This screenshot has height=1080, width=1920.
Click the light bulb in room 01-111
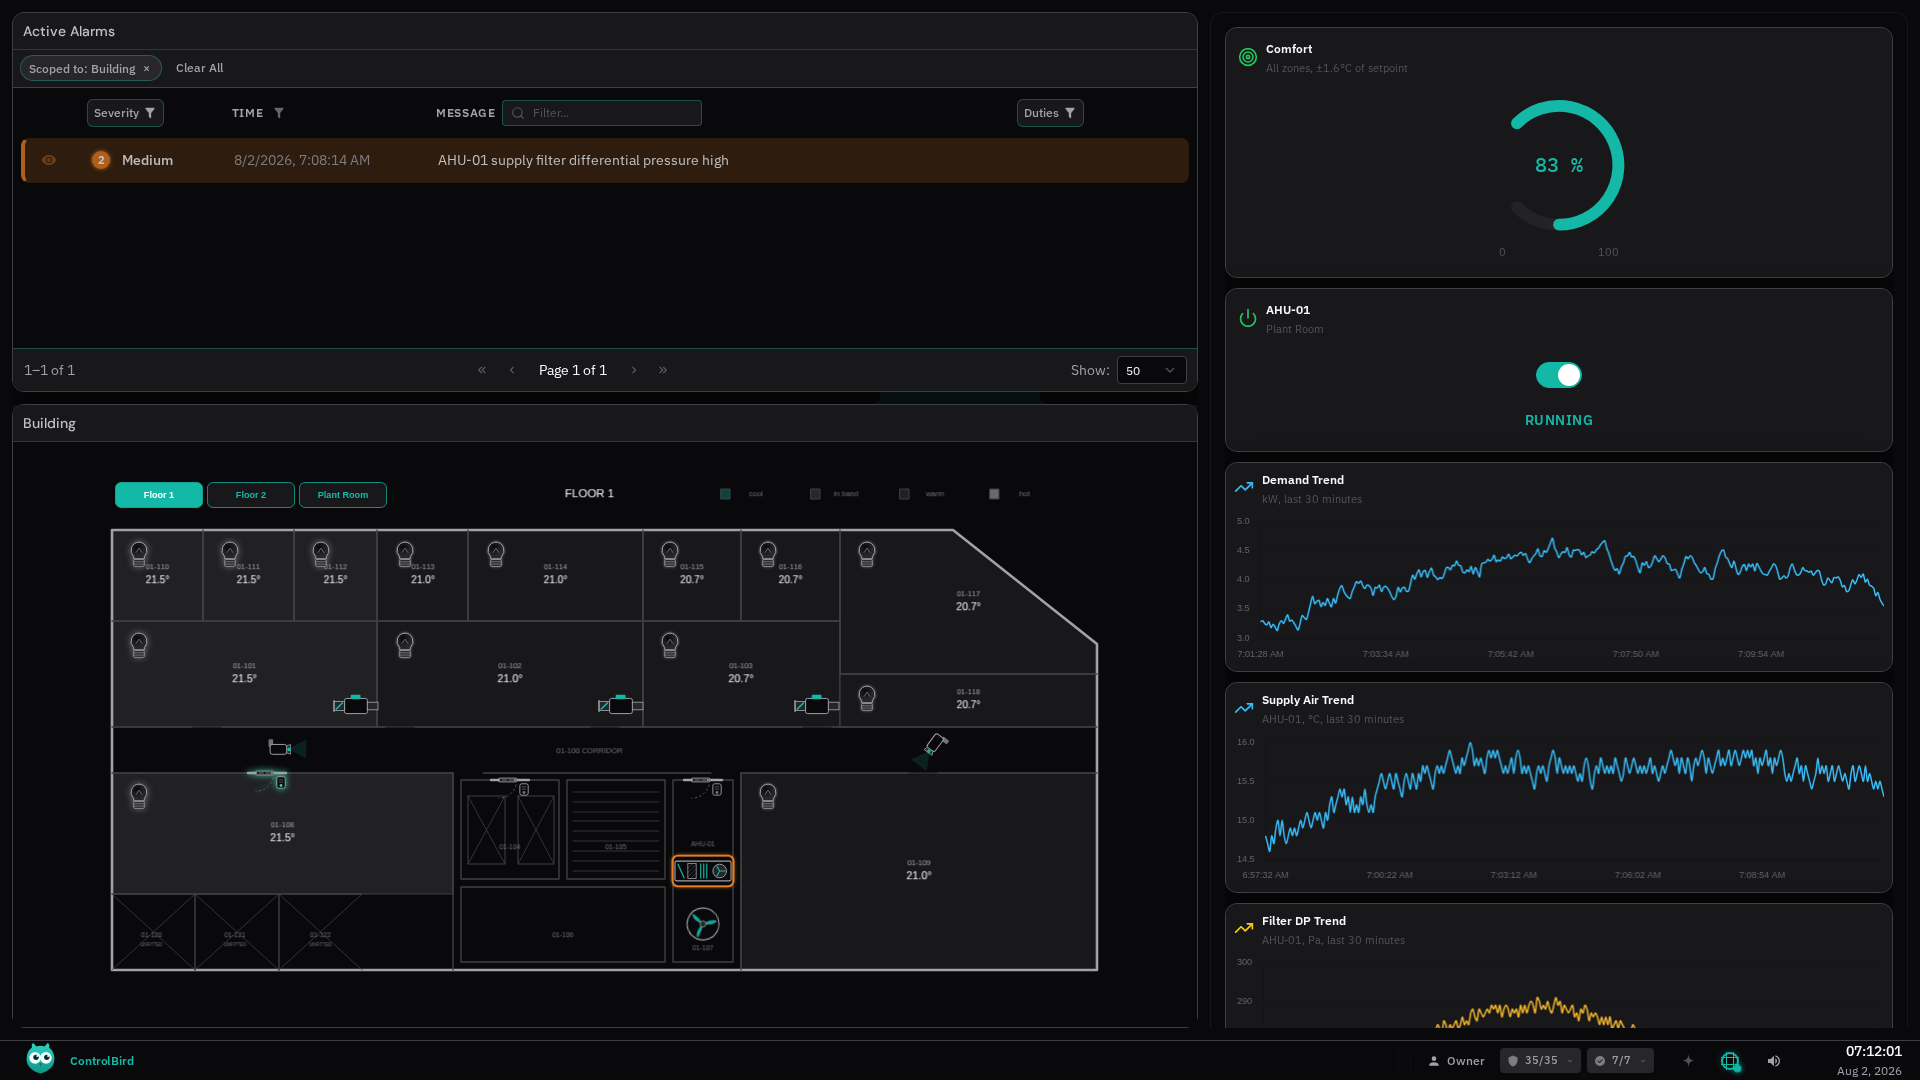pos(230,554)
